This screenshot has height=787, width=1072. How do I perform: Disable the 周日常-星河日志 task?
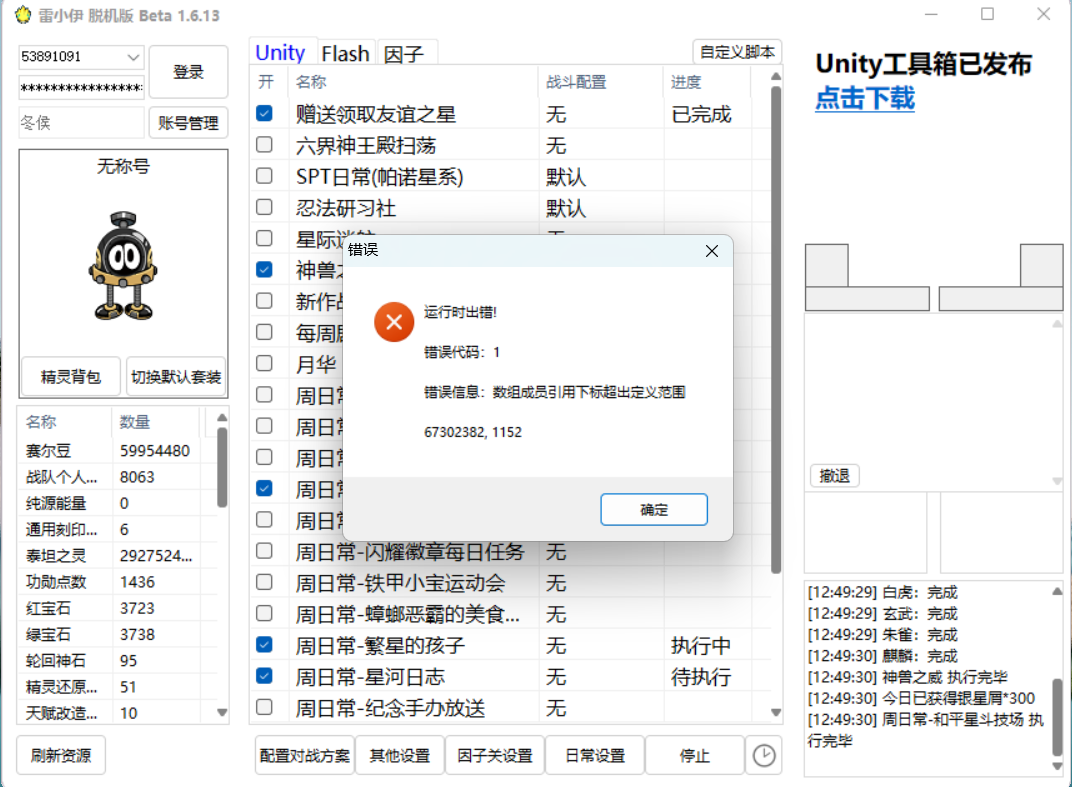[x=264, y=677]
